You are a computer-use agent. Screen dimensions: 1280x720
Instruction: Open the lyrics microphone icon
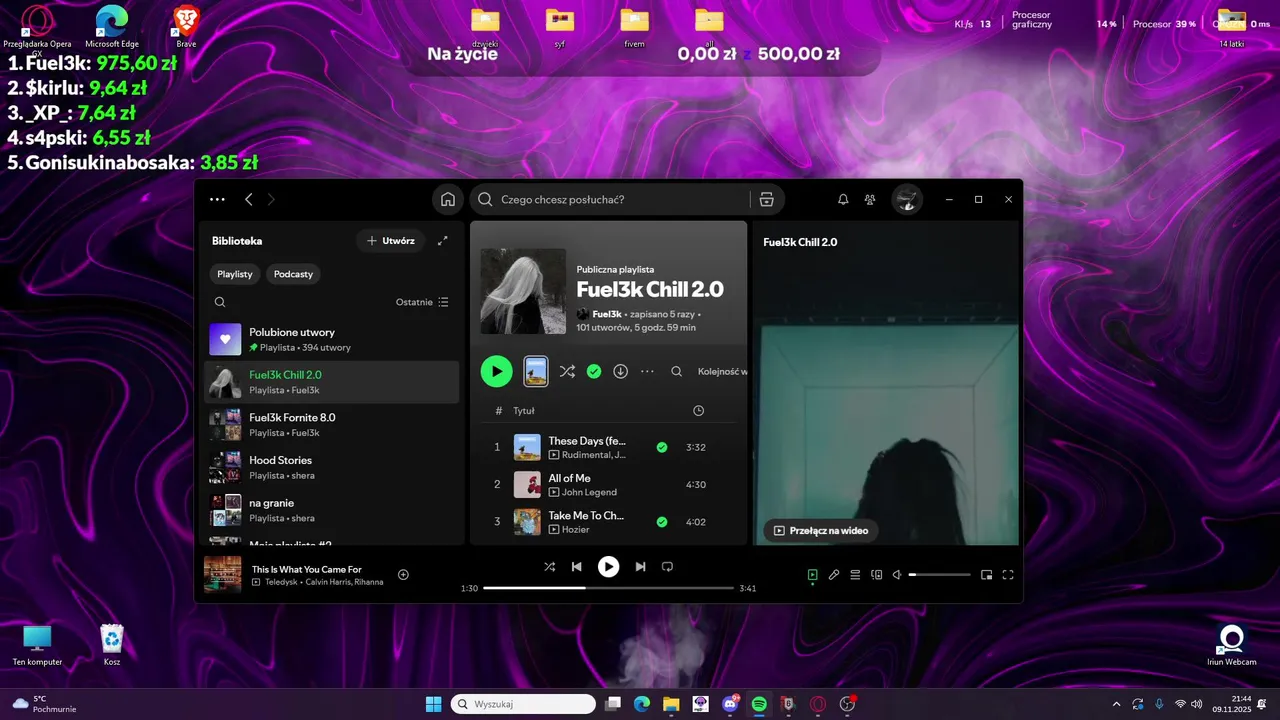(834, 575)
